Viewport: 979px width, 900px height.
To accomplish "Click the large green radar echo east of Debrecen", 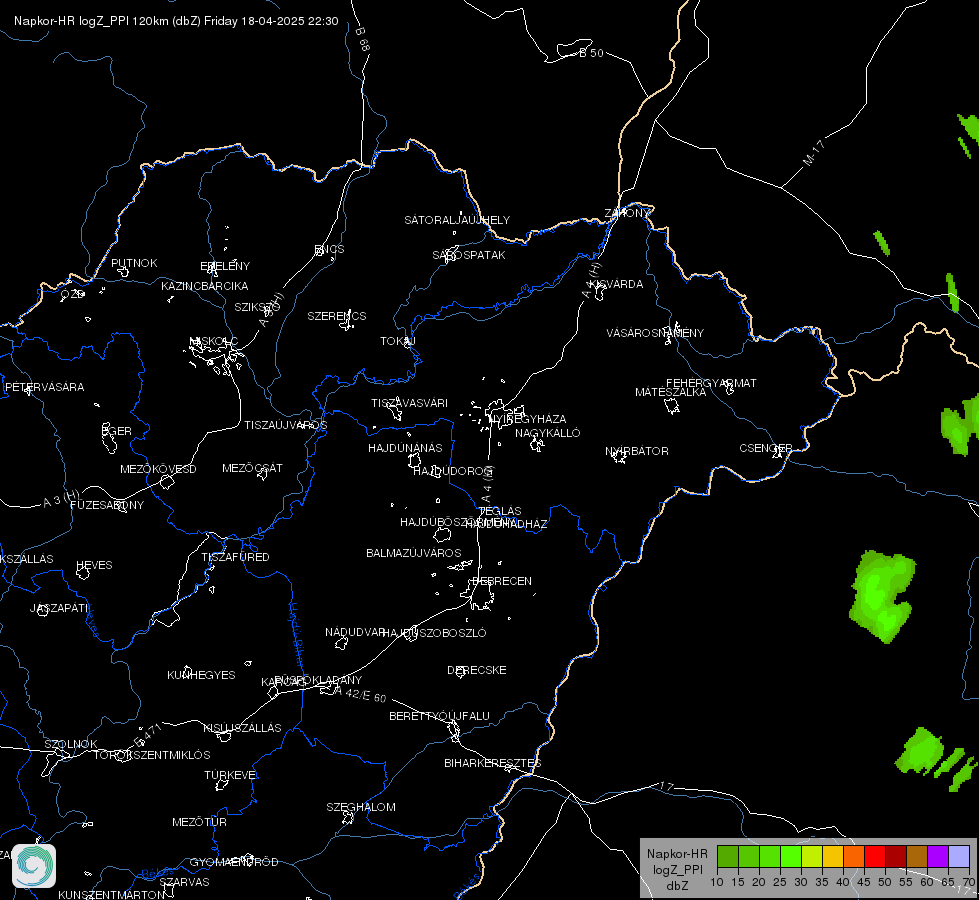I will point(881,595).
